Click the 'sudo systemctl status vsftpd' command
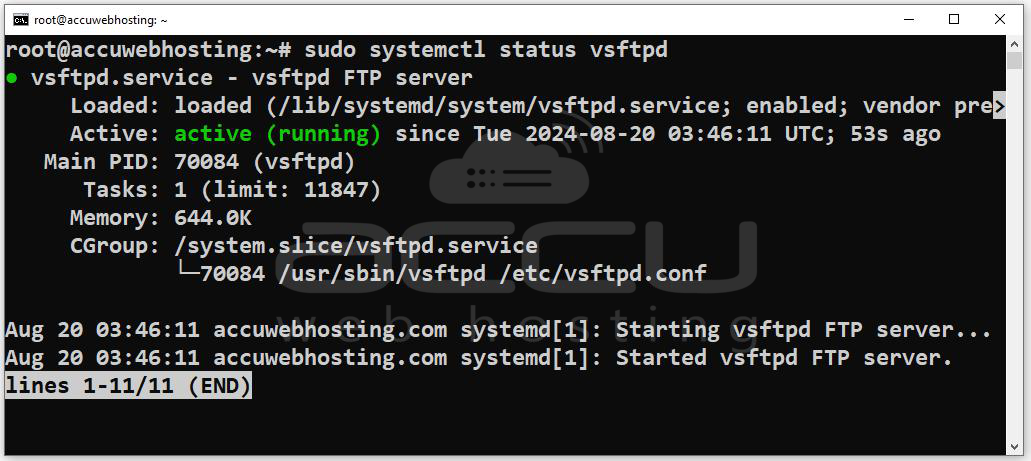 tap(485, 50)
